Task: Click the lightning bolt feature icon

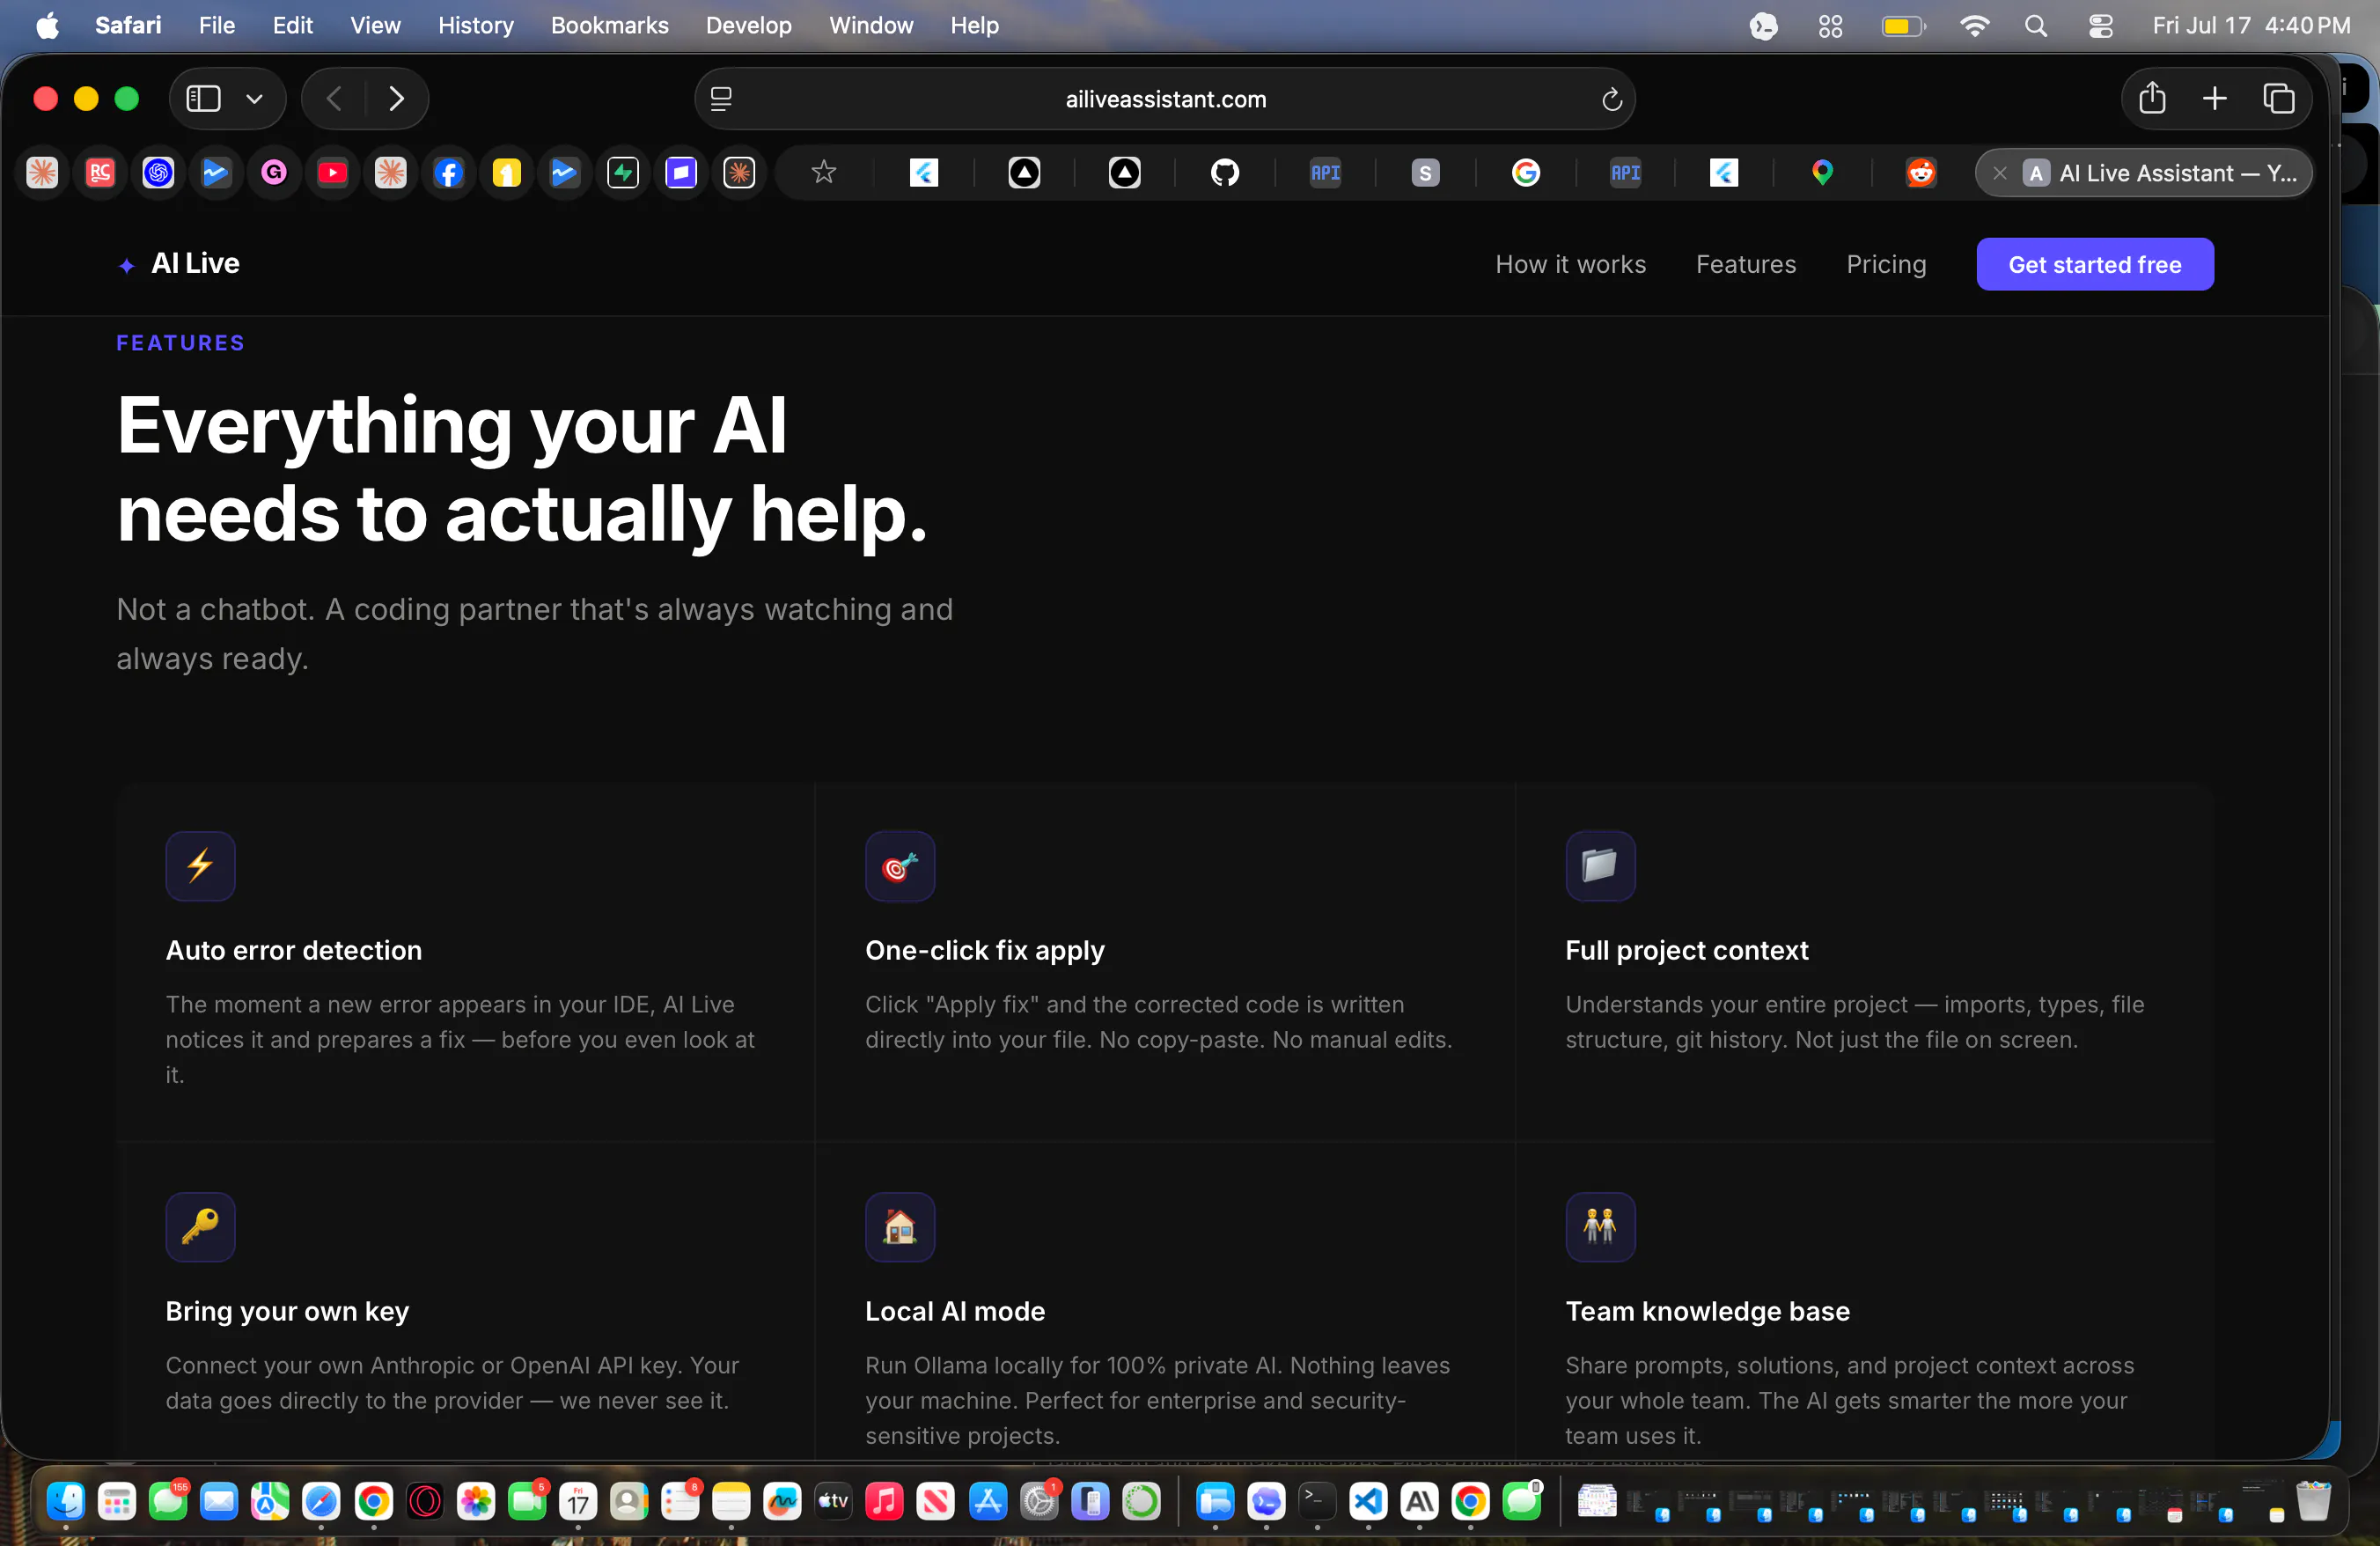Action: (x=200, y=866)
